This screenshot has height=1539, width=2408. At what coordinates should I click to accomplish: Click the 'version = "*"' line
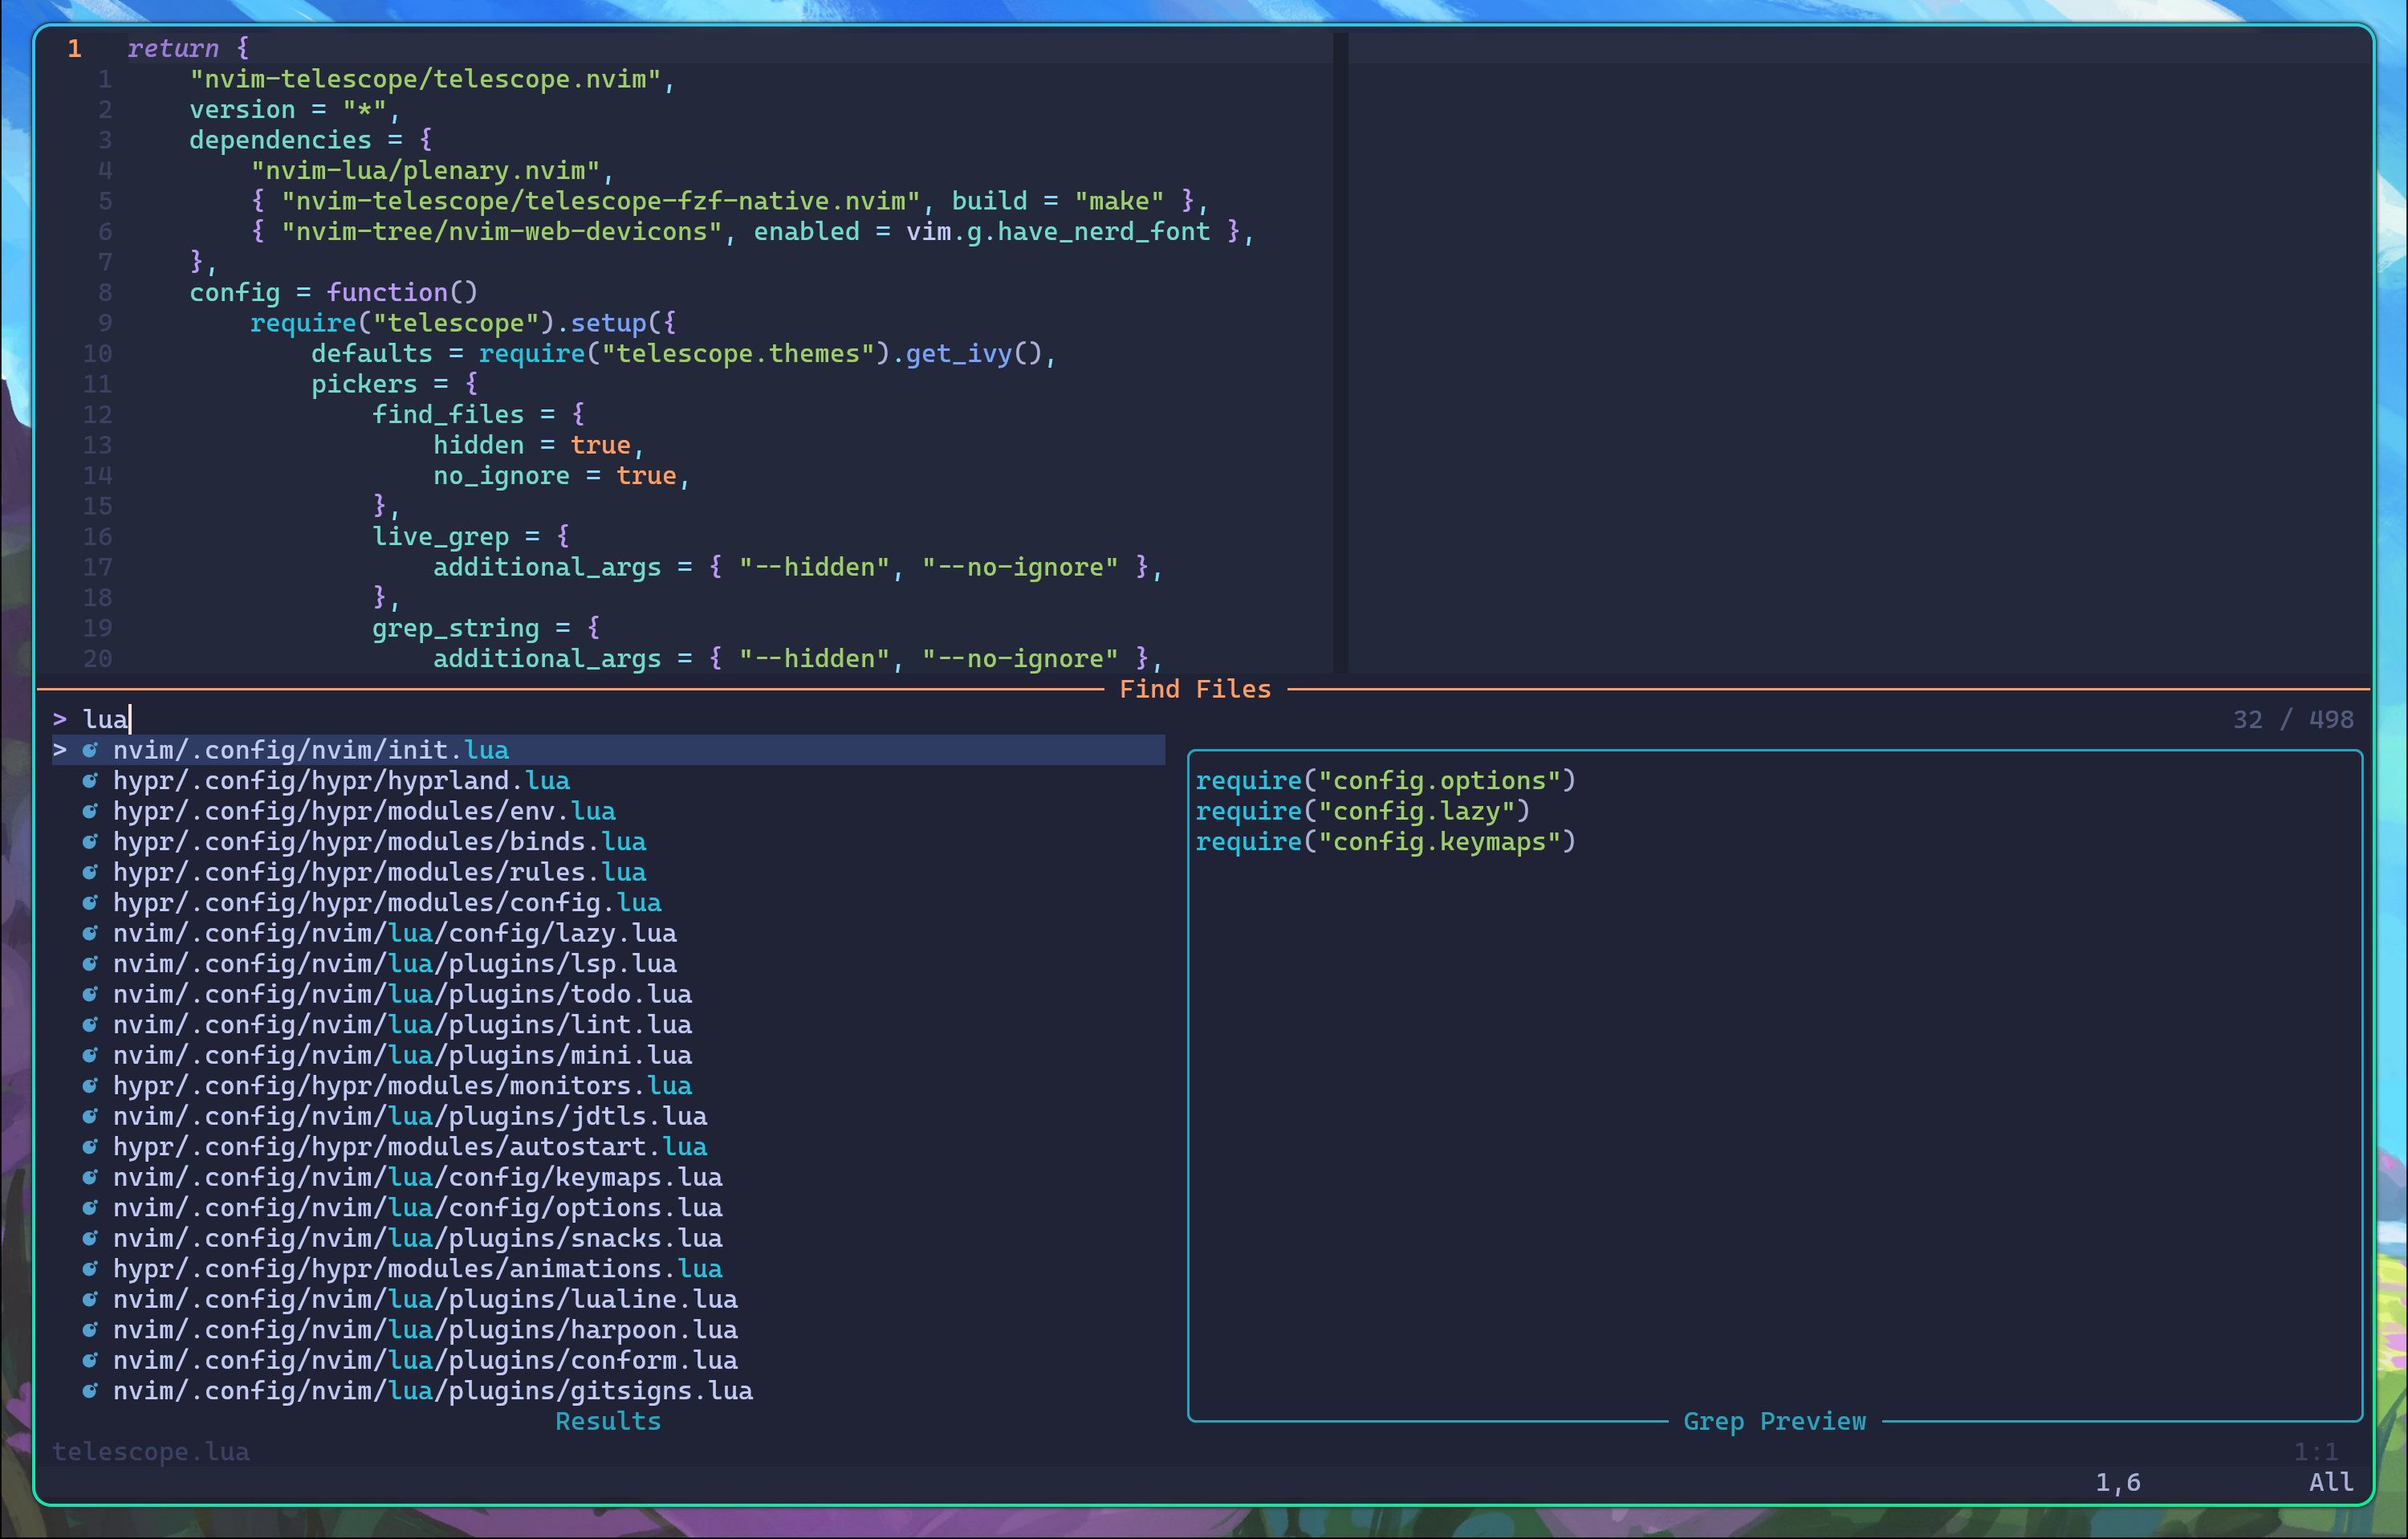tap(295, 109)
